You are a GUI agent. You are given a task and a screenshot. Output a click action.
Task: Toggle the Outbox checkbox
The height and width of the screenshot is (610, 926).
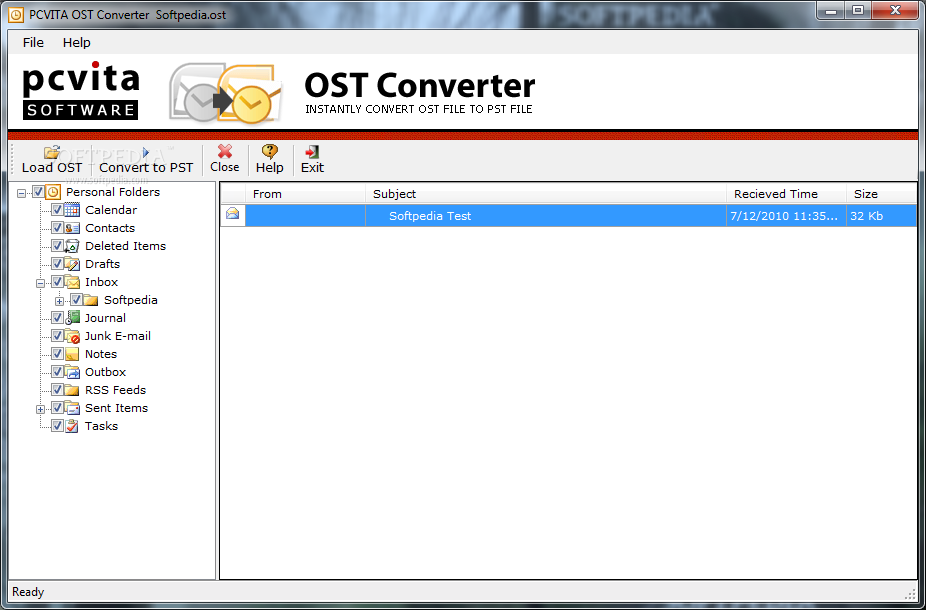click(x=57, y=372)
